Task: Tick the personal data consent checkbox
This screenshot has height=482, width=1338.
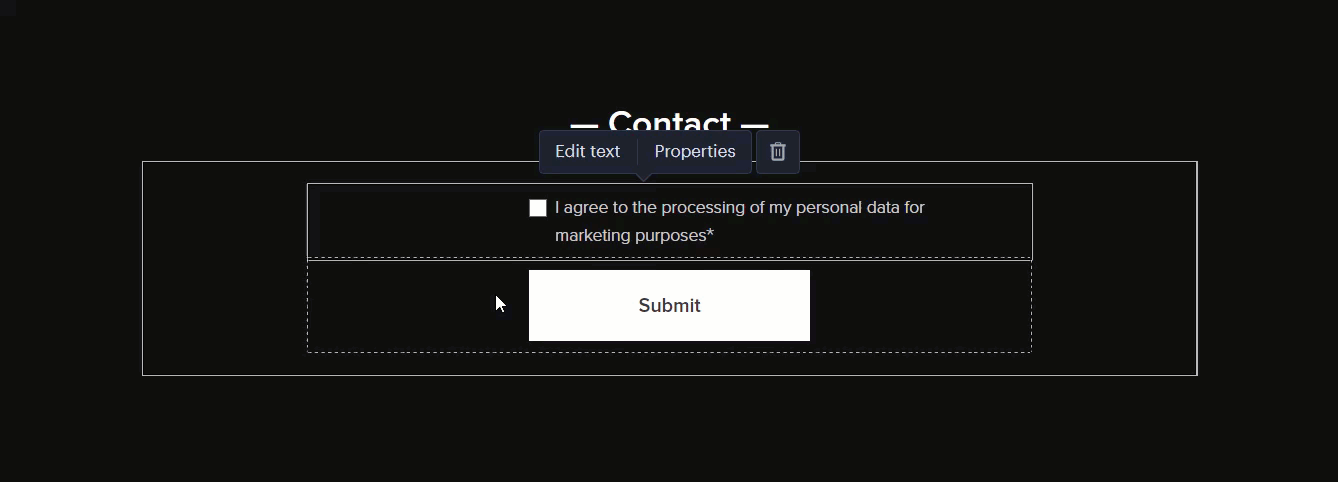Action: click(538, 208)
